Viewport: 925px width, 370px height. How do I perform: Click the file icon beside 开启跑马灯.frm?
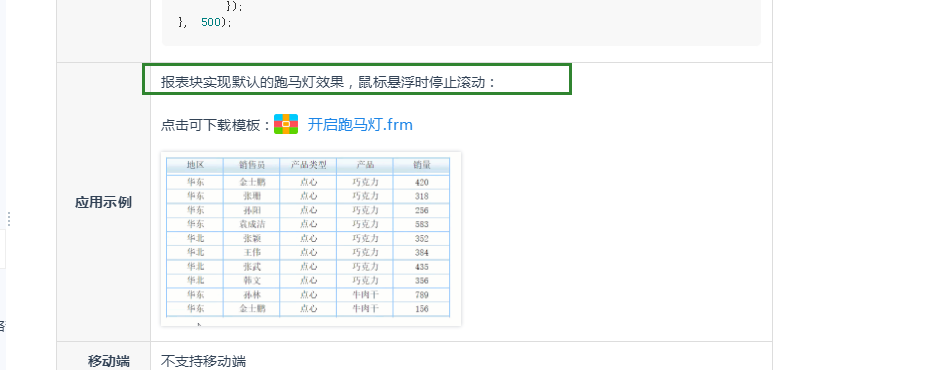point(286,125)
